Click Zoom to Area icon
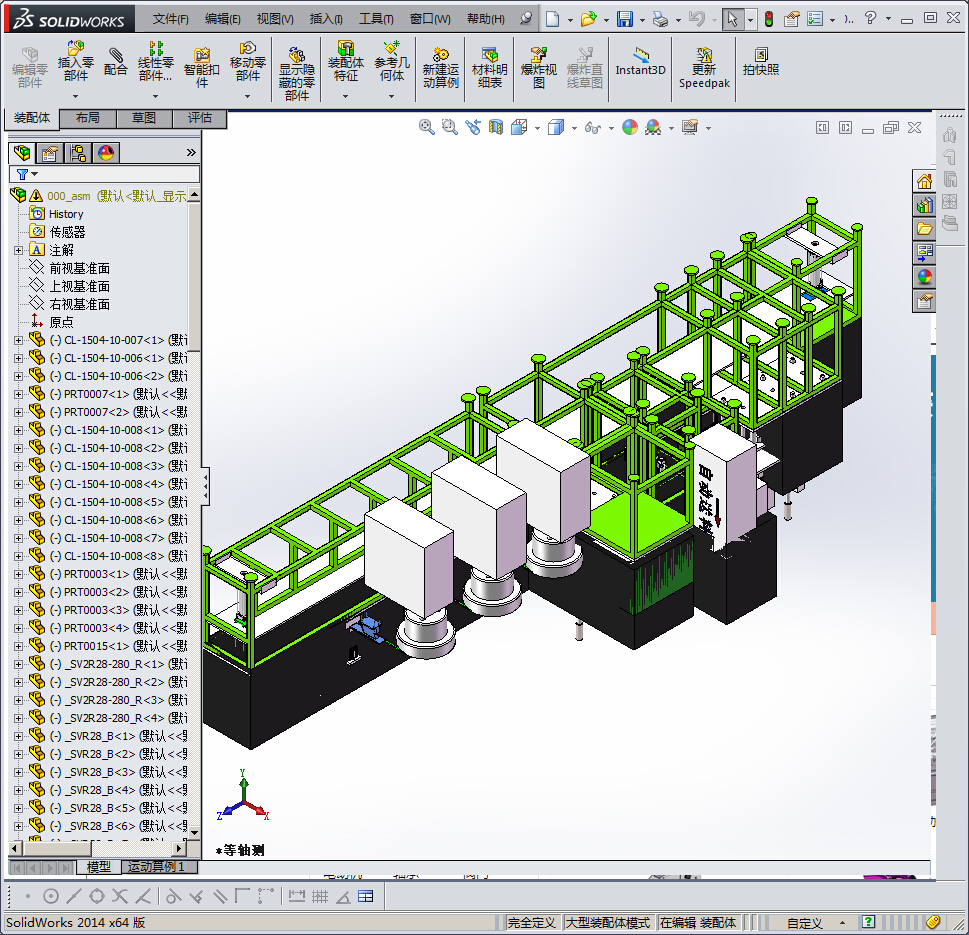Image resolution: width=969 pixels, height=935 pixels. click(x=449, y=127)
